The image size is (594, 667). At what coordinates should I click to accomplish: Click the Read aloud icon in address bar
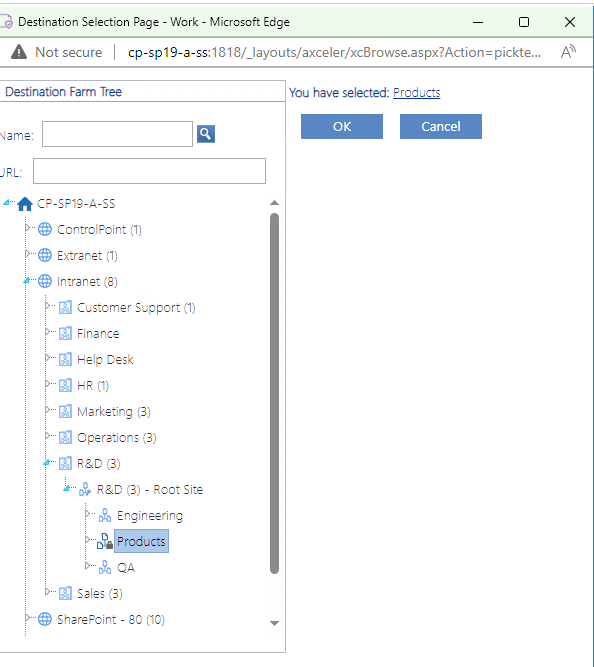tap(568, 52)
